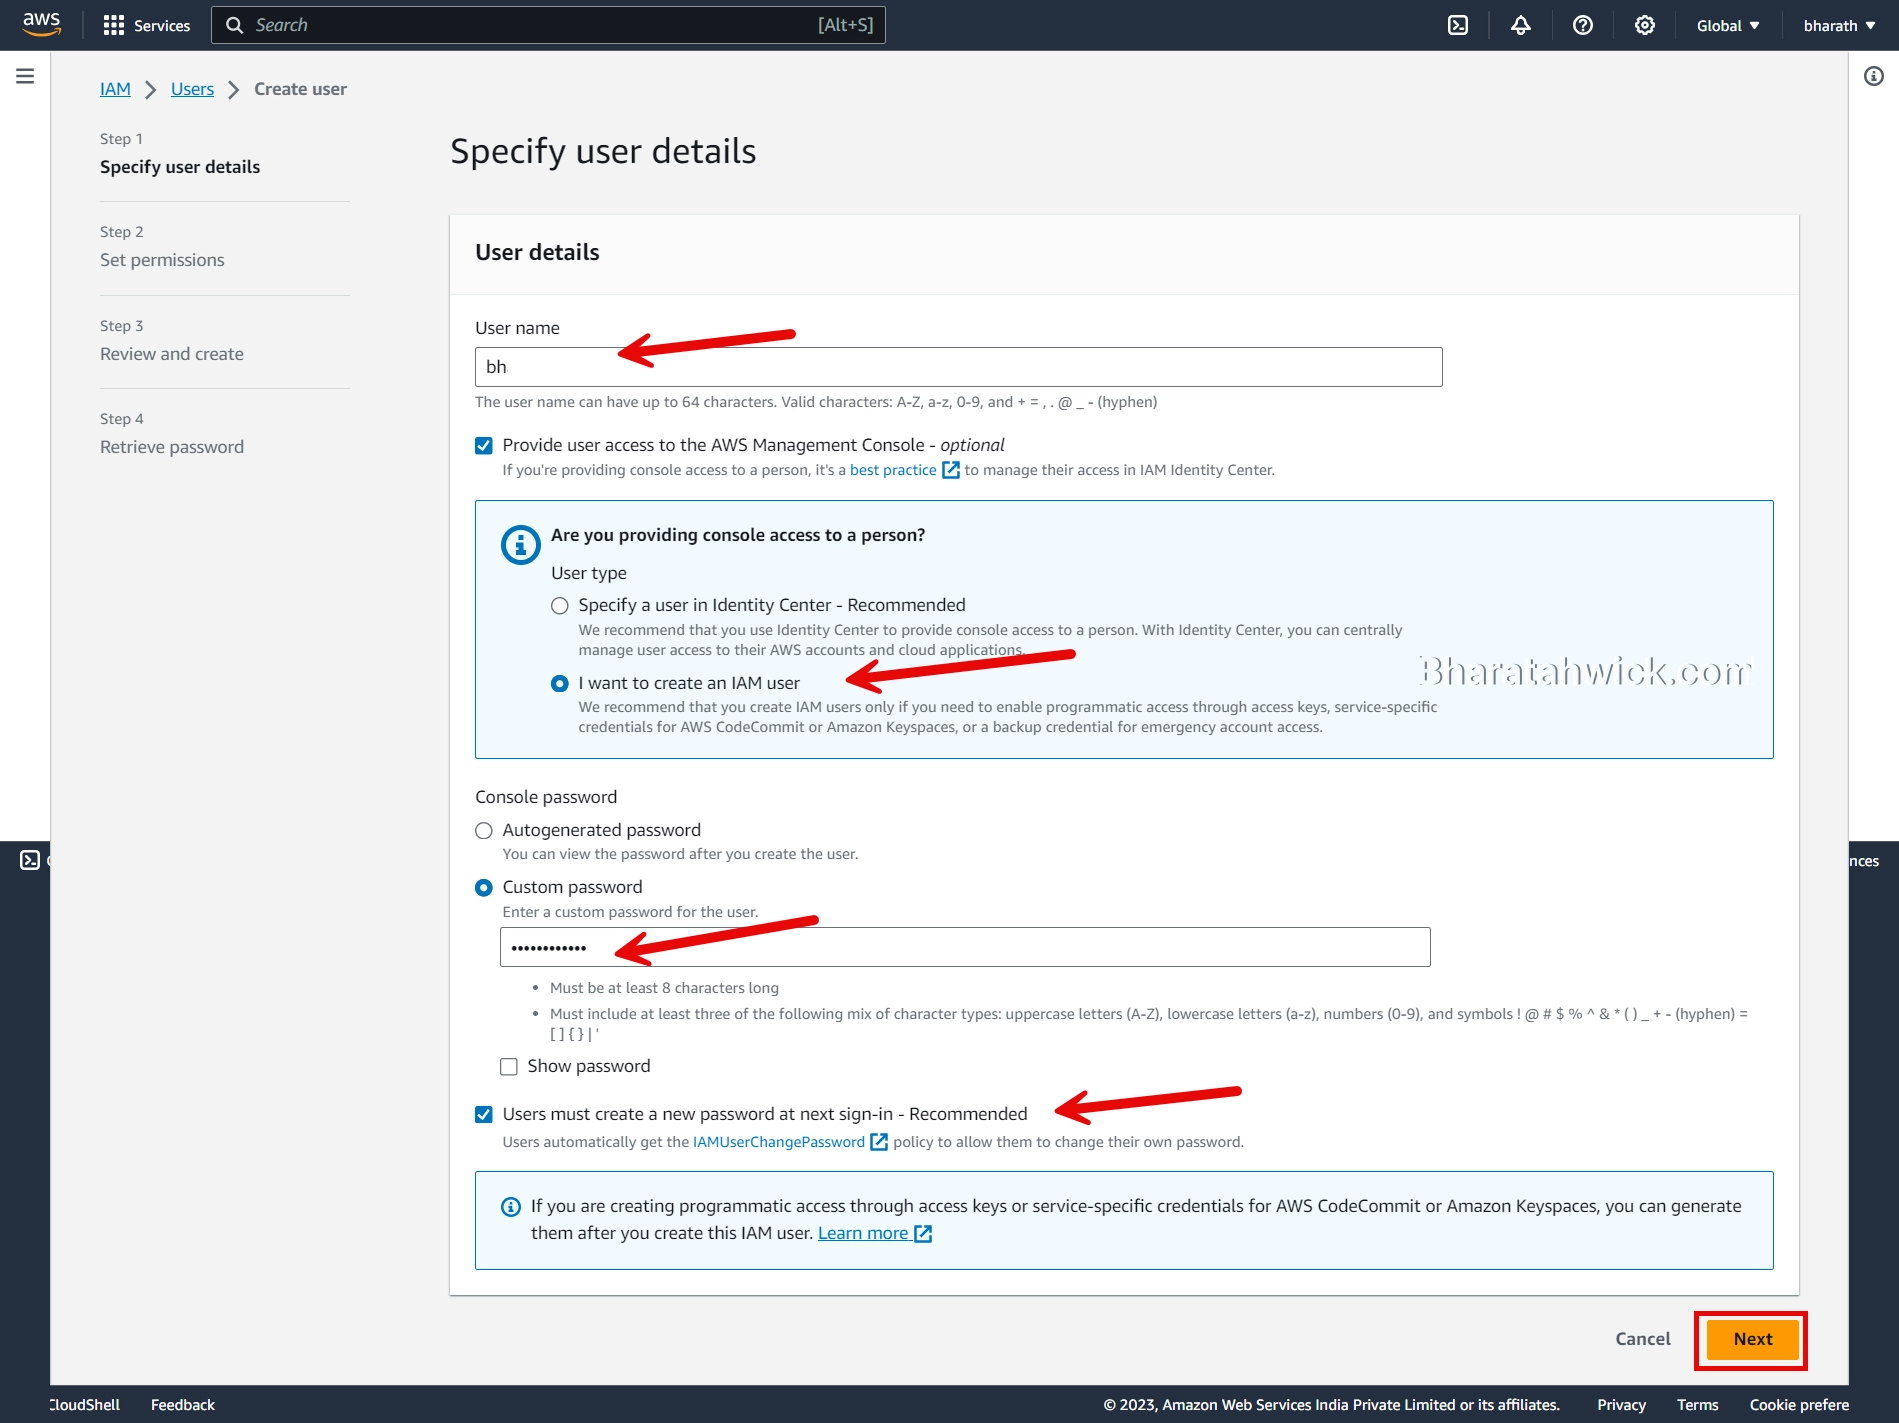Click the Create user breadcrumb text
Screen dimensions: 1899x1423
(300, 89)
